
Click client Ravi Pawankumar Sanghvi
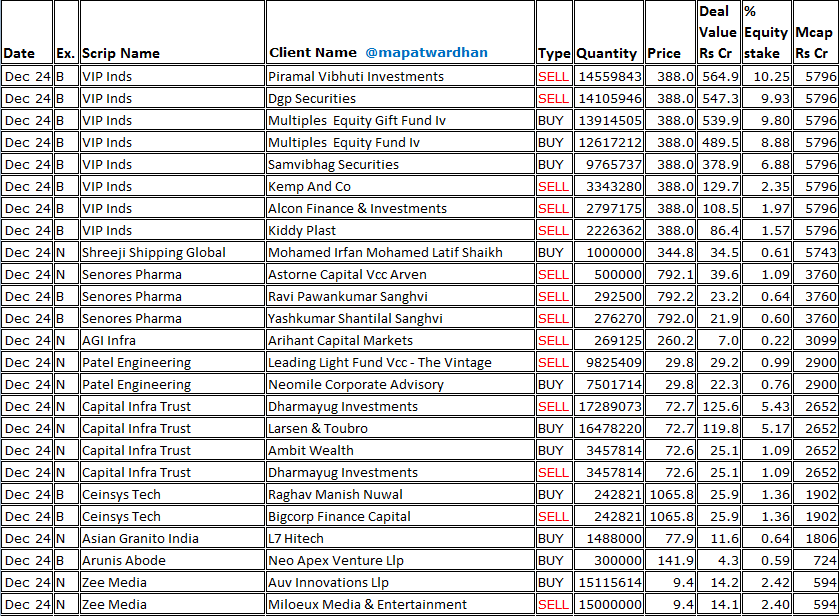point(348,296)
